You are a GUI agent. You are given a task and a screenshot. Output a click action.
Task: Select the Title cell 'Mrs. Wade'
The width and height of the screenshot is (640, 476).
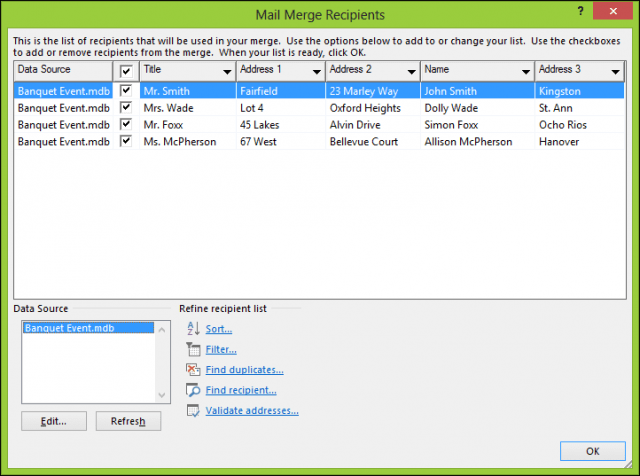(x=188, y=108)
